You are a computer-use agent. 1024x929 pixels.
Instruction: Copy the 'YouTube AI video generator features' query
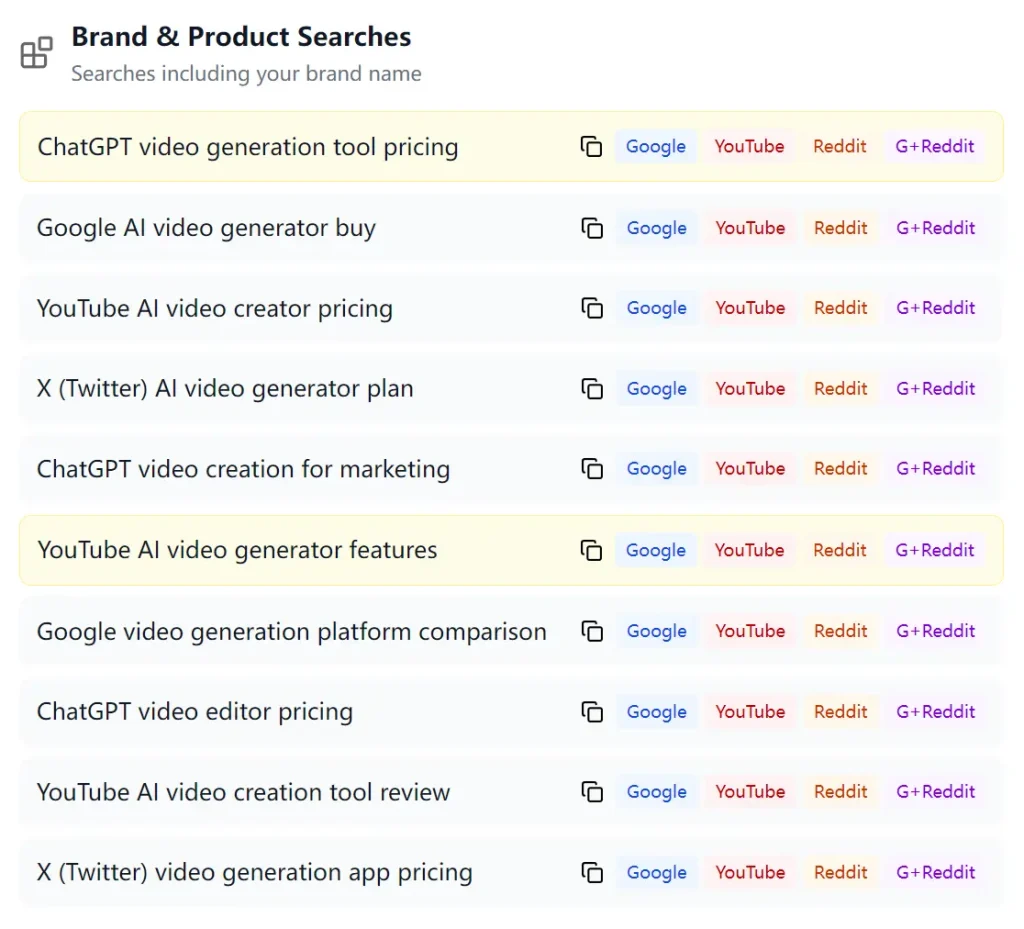(591, 550)
